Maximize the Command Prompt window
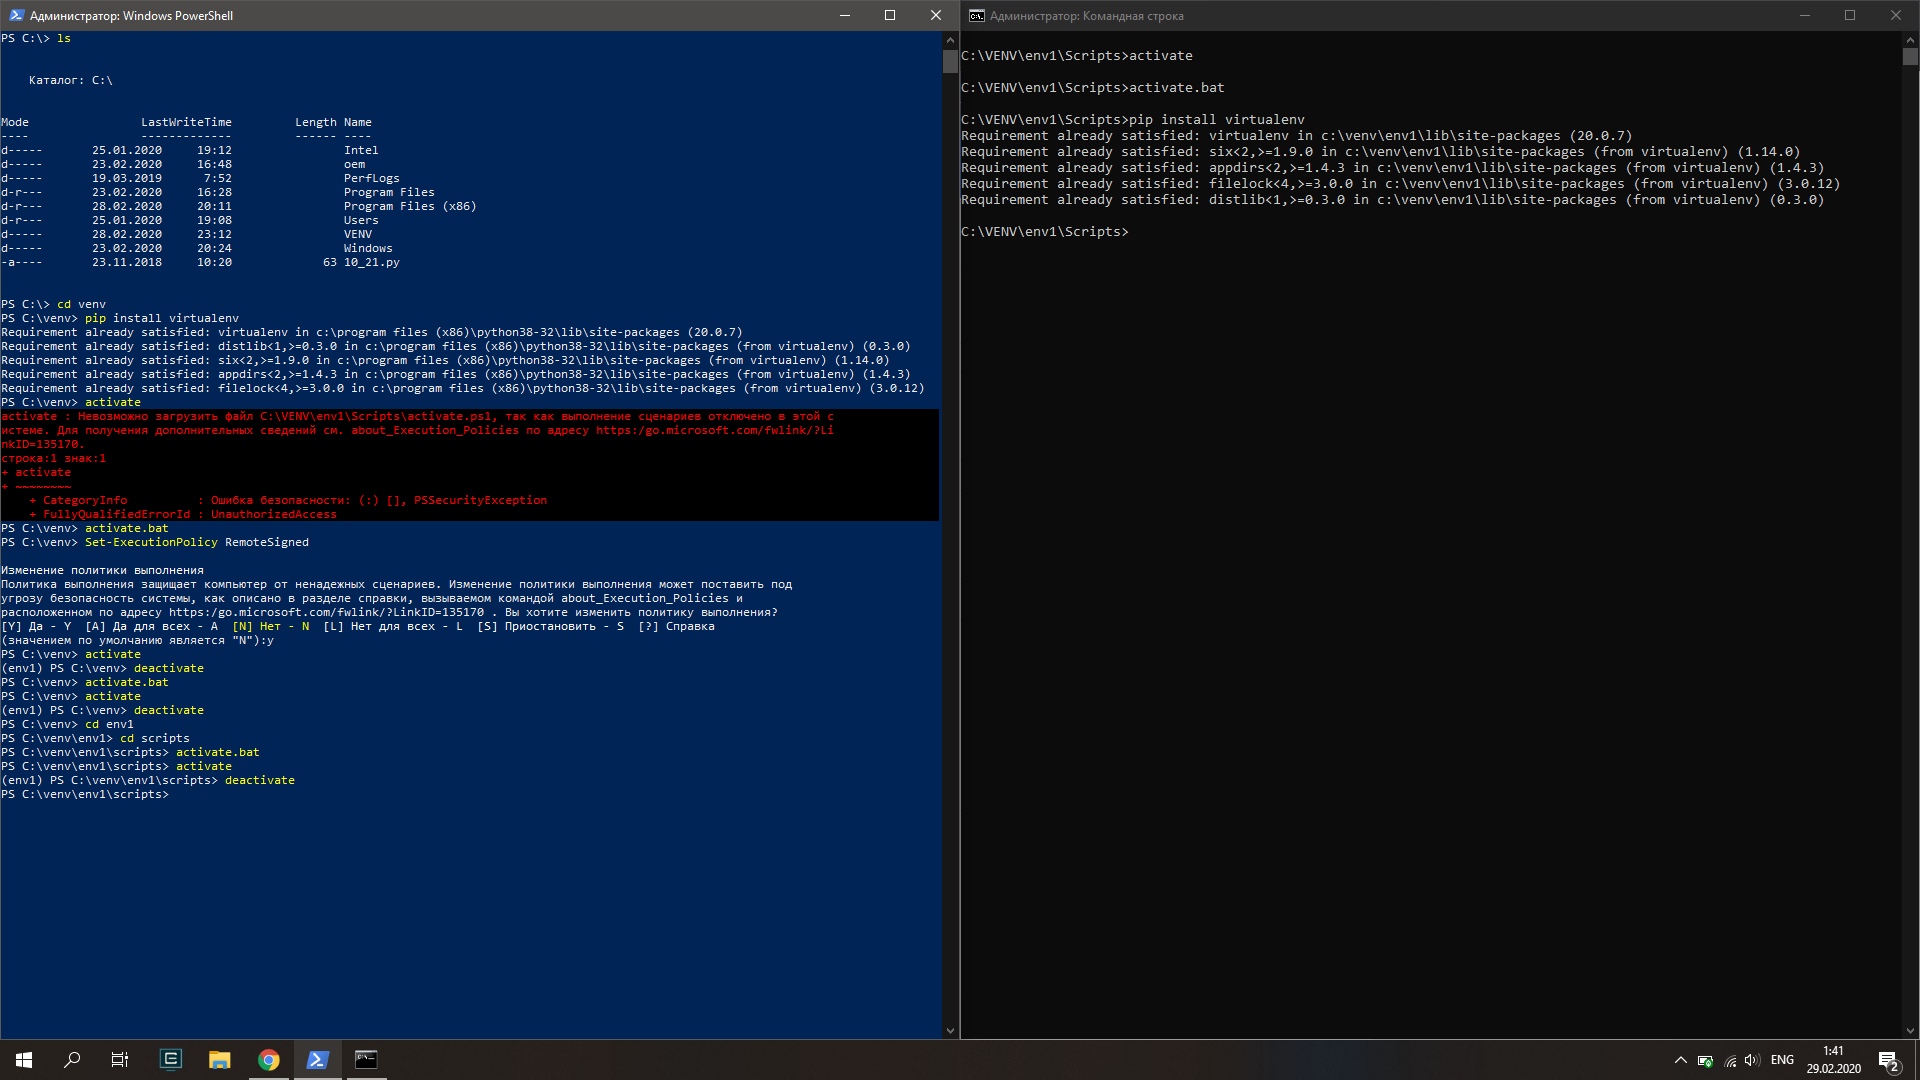 coord(1850,15)
